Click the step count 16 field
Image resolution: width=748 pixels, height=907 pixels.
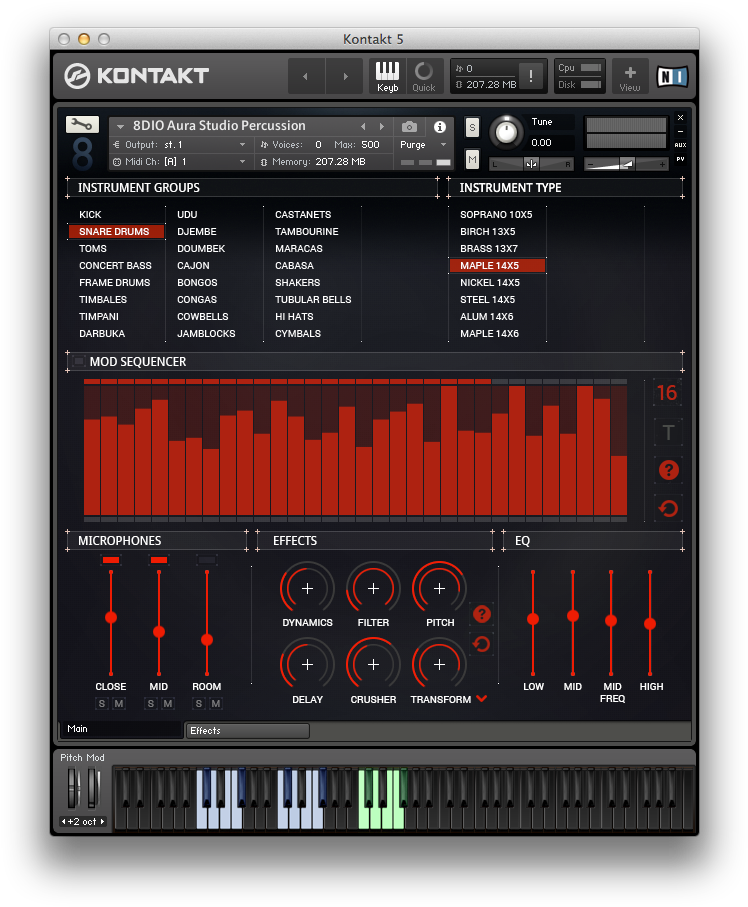(x=668, y=393)
